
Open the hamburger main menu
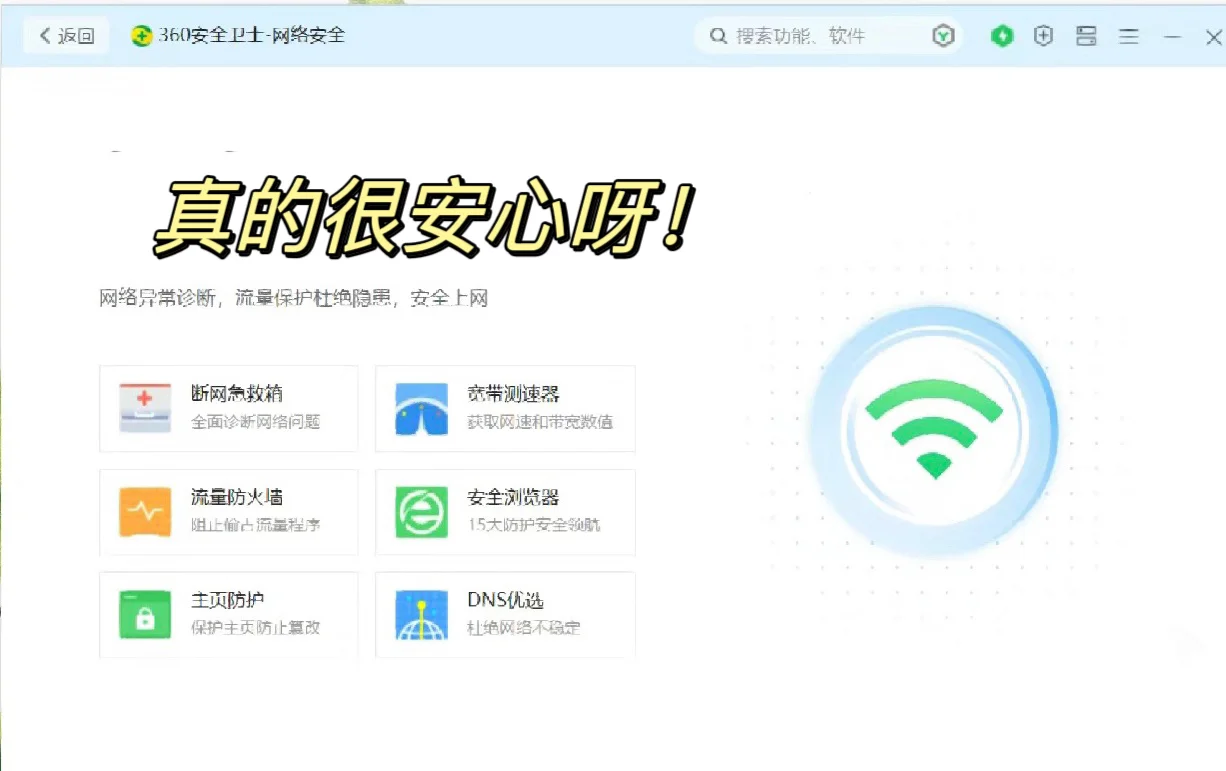(1129, 35)
